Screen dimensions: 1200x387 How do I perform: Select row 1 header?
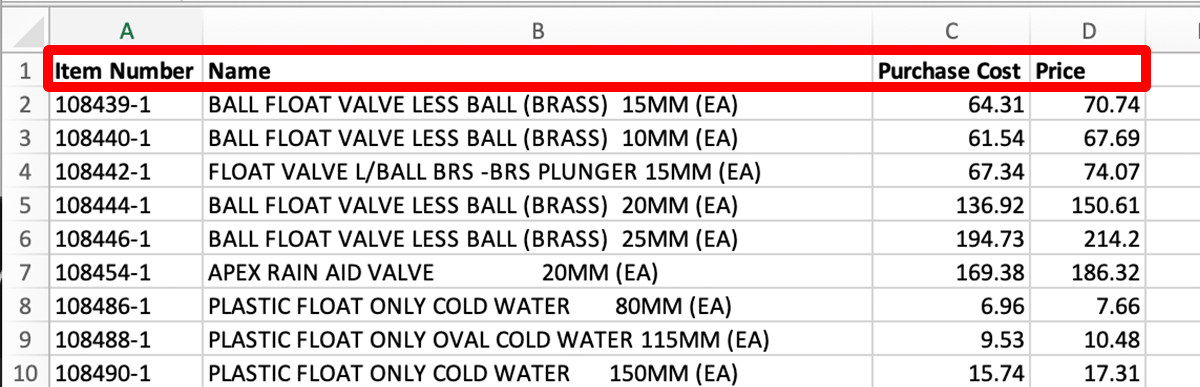click(x=25, y=71)
